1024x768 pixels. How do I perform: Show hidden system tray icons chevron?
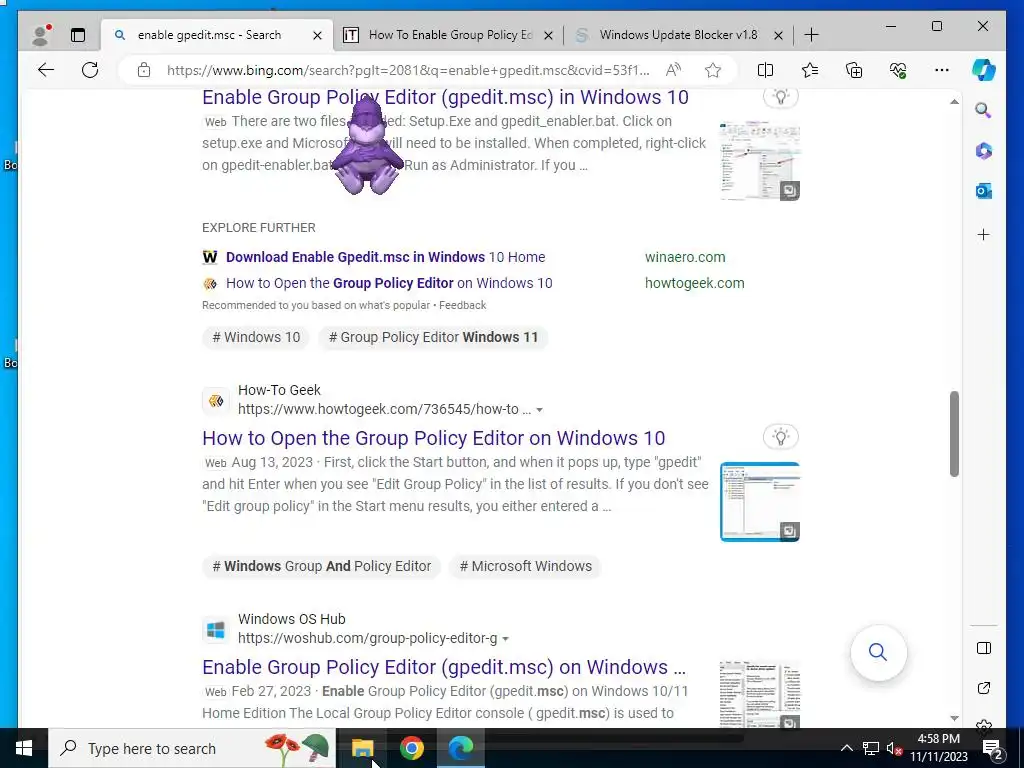846,748
